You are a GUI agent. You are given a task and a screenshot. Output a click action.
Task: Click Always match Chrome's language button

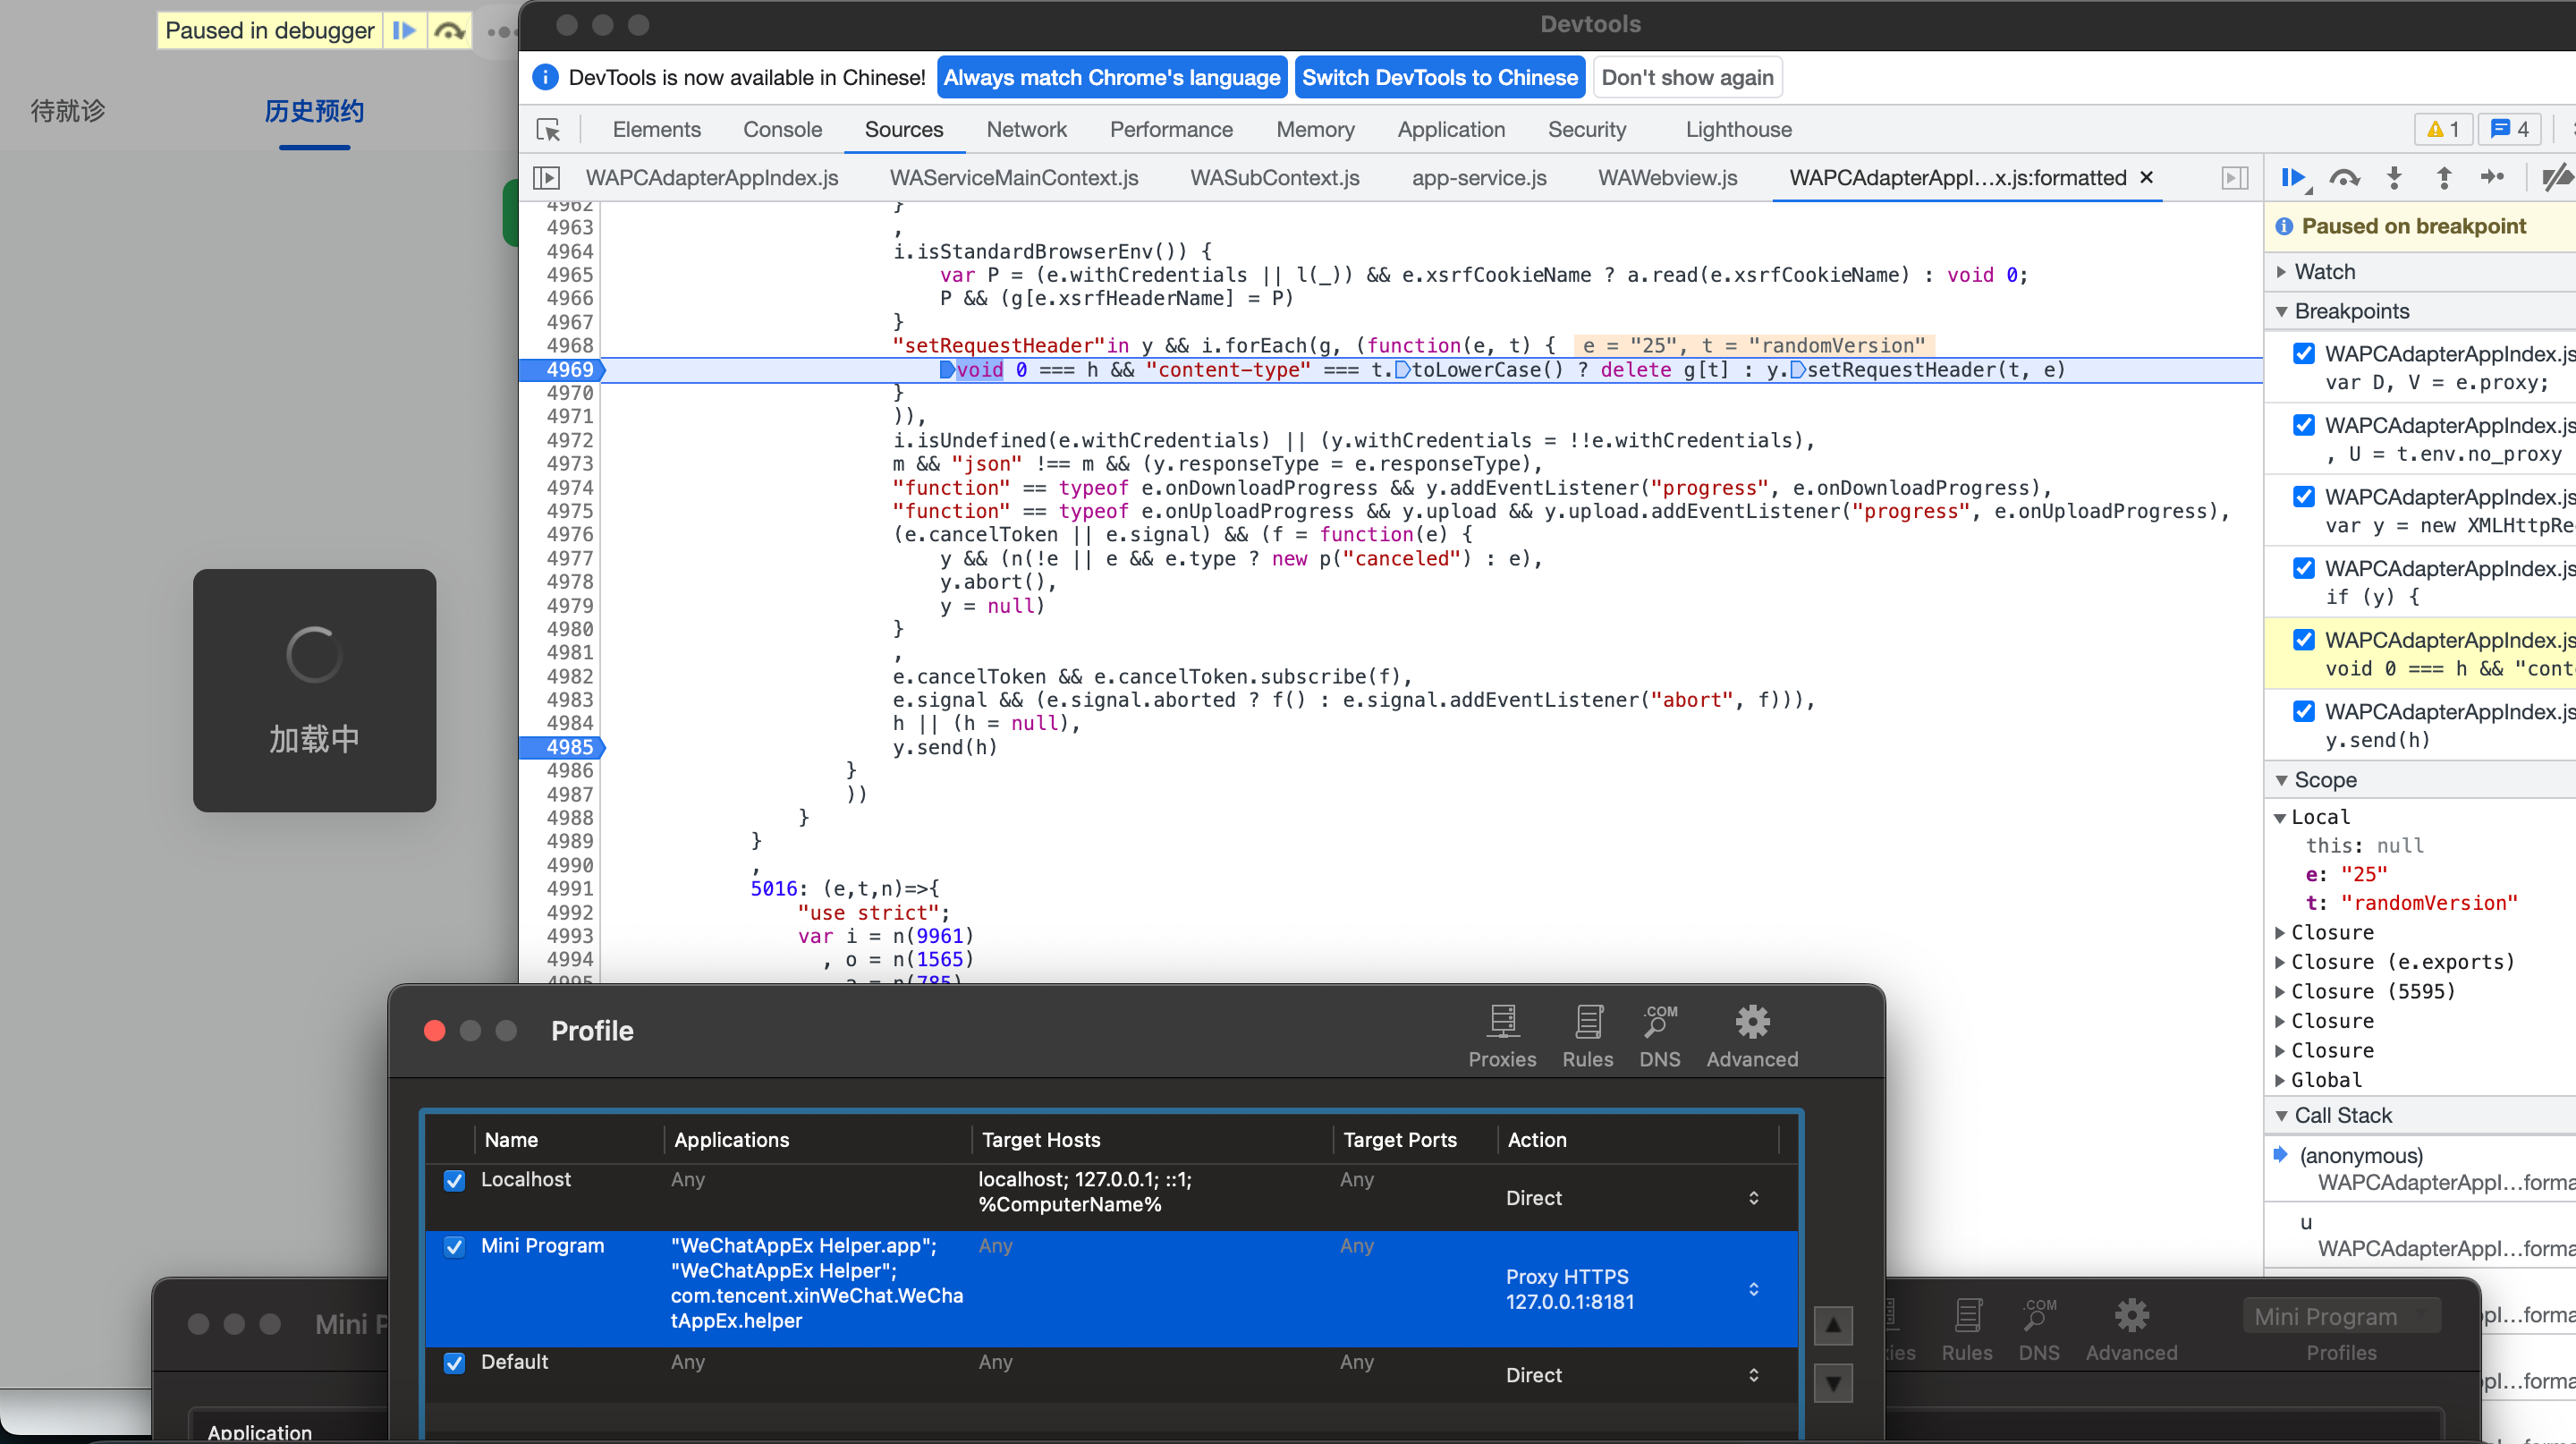(x=1112, y=77)
